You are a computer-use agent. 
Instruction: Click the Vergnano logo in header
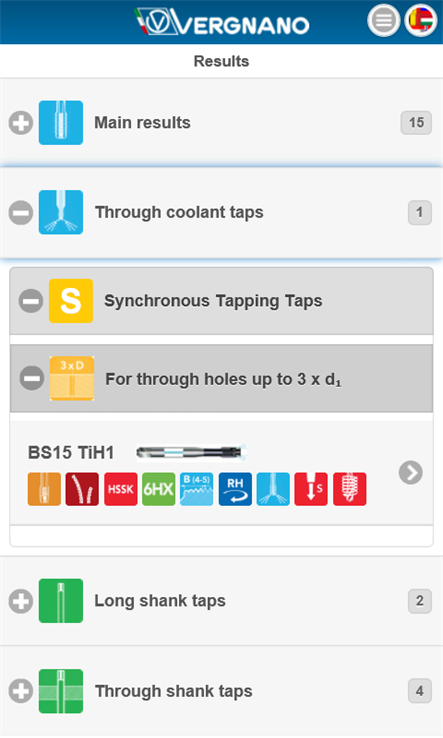click(221, 22)
